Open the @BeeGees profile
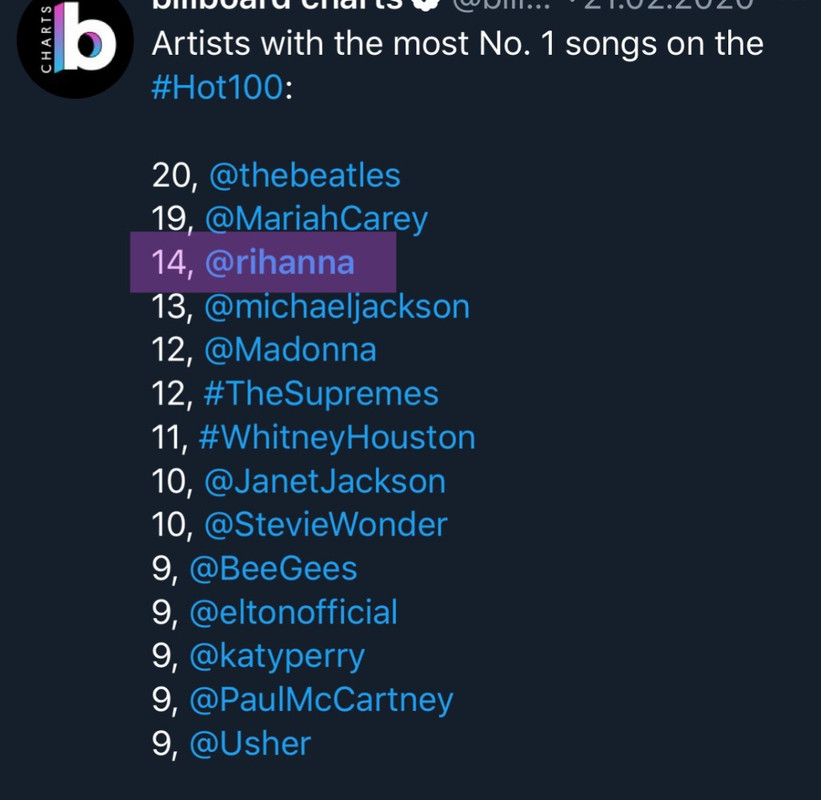 click(273, 569)
